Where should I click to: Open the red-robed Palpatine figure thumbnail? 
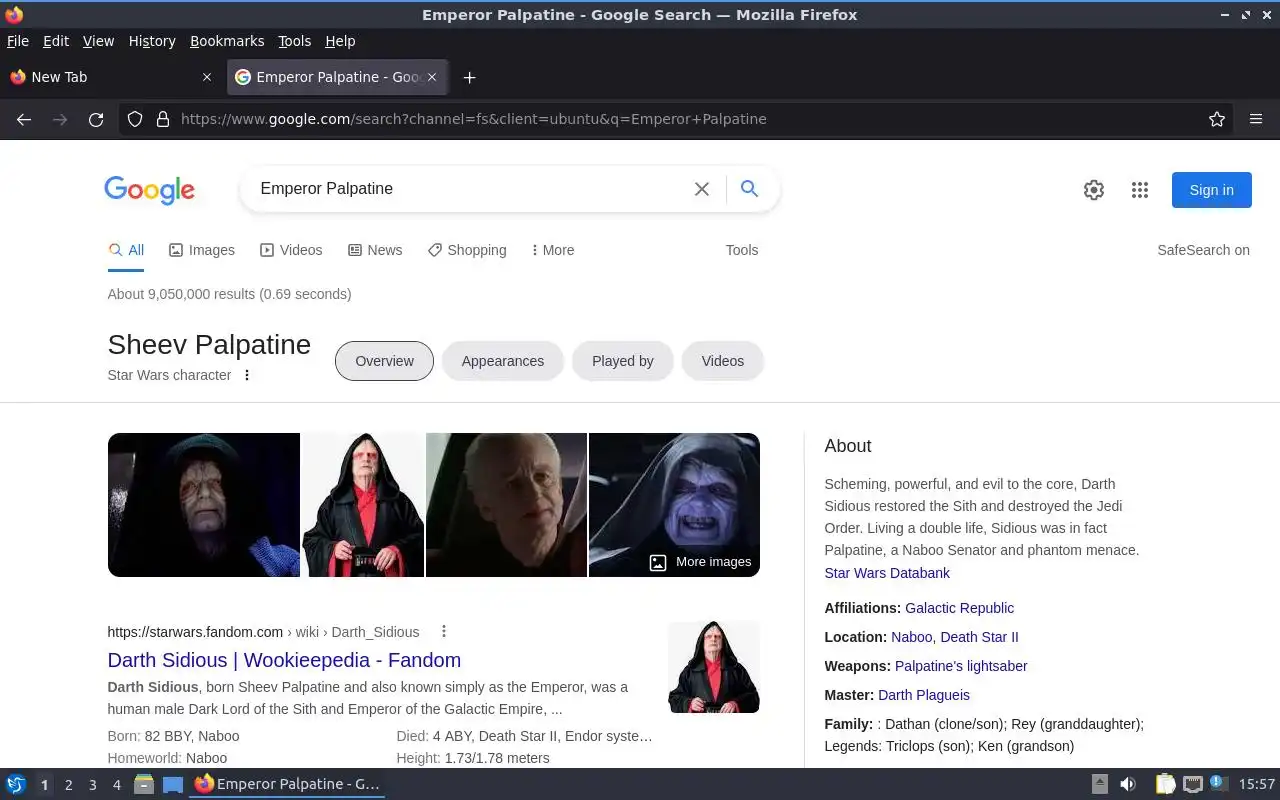tap(363, 505)
